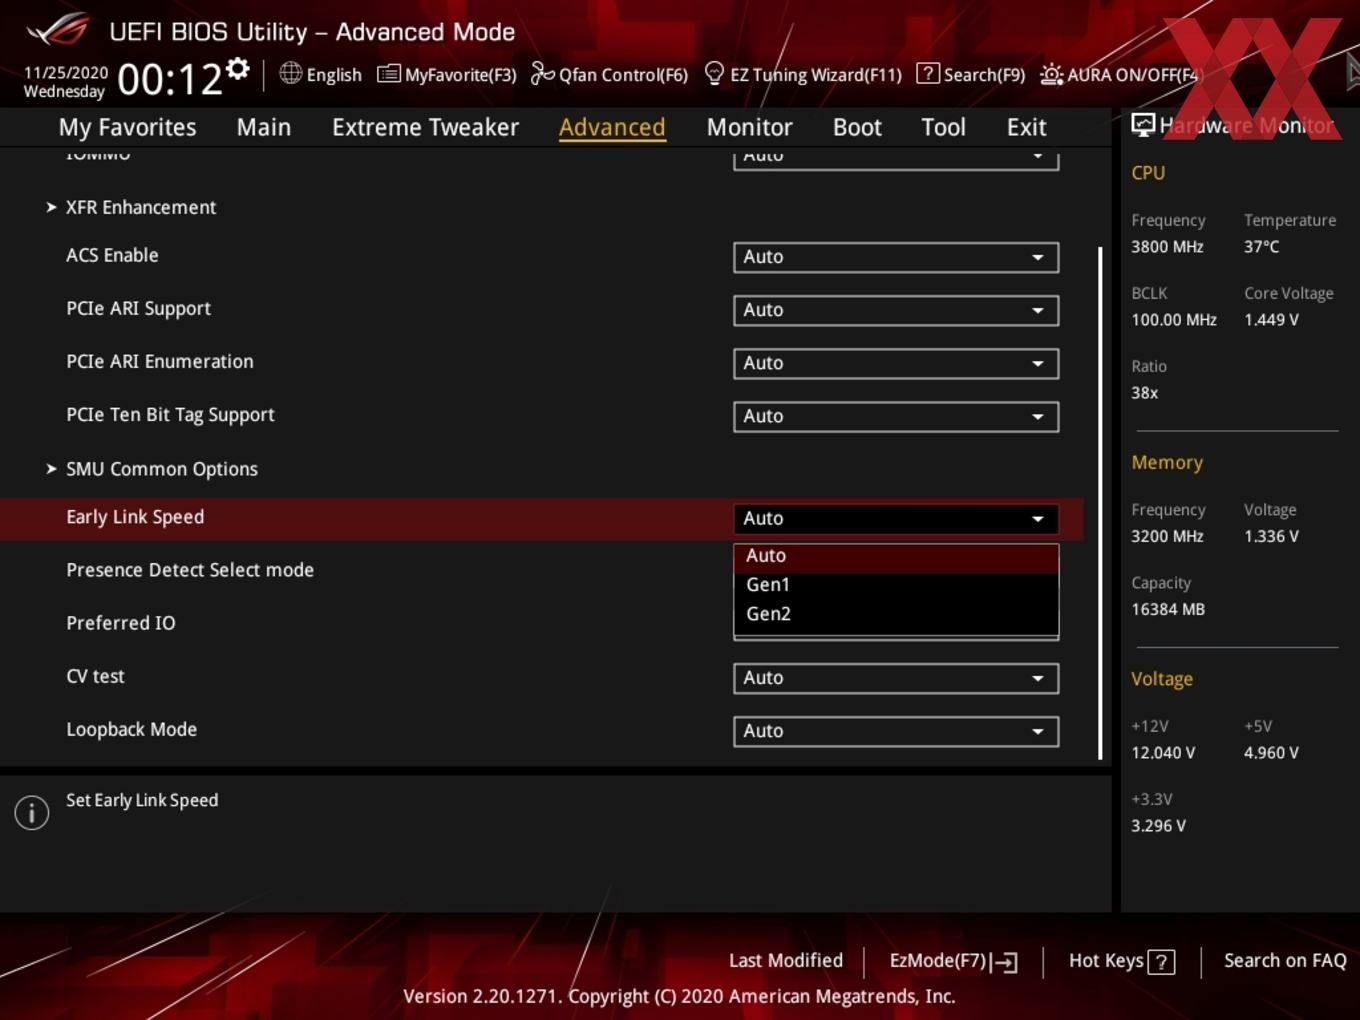
Task: Open the PCIe ARI Enumeration dropdown
Action: 896,363
